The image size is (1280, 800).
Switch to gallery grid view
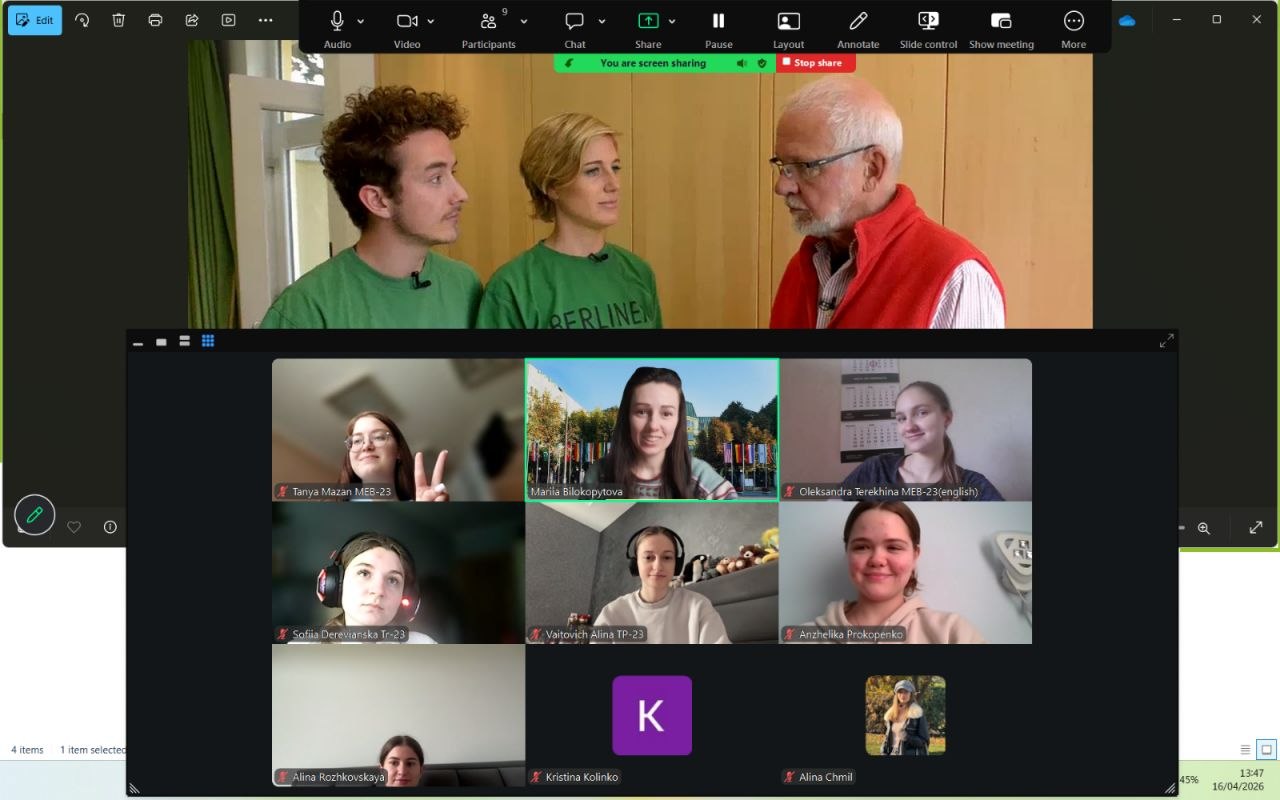point(208,341)
